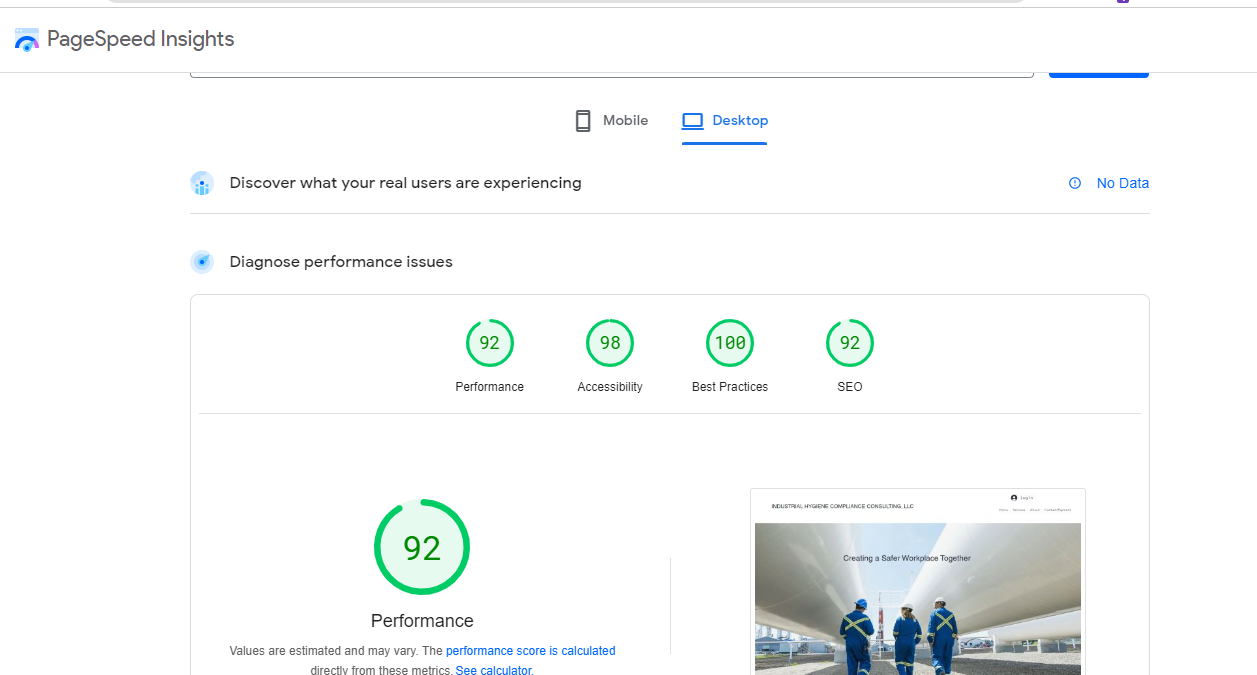The image size is (1257, 675).
Task: Open the 100 Best Practices score circle
Action: pos(729,343)
